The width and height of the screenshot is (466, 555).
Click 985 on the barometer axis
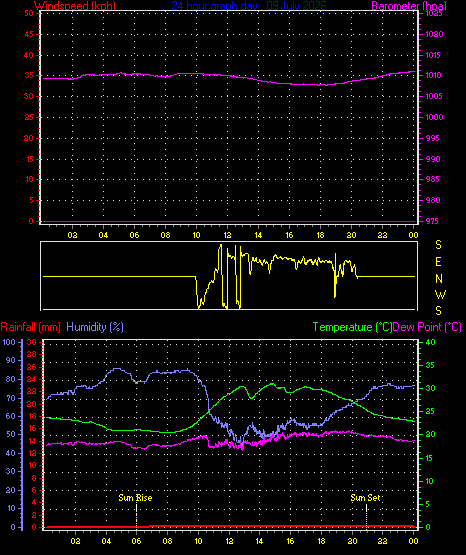point(432,179)
